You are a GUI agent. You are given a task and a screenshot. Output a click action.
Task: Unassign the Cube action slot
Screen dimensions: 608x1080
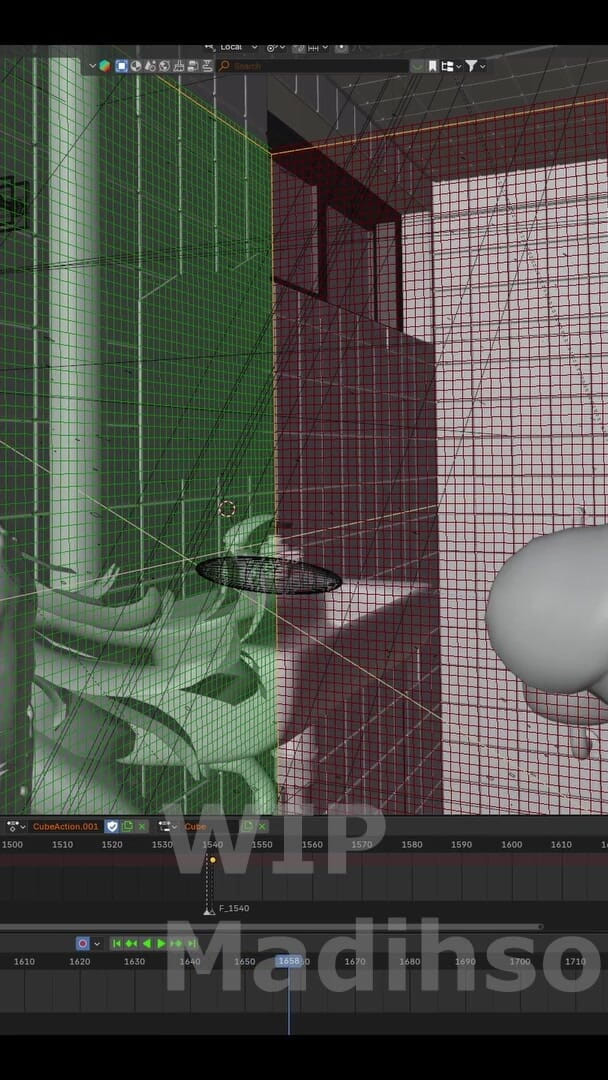pos(262,827)
